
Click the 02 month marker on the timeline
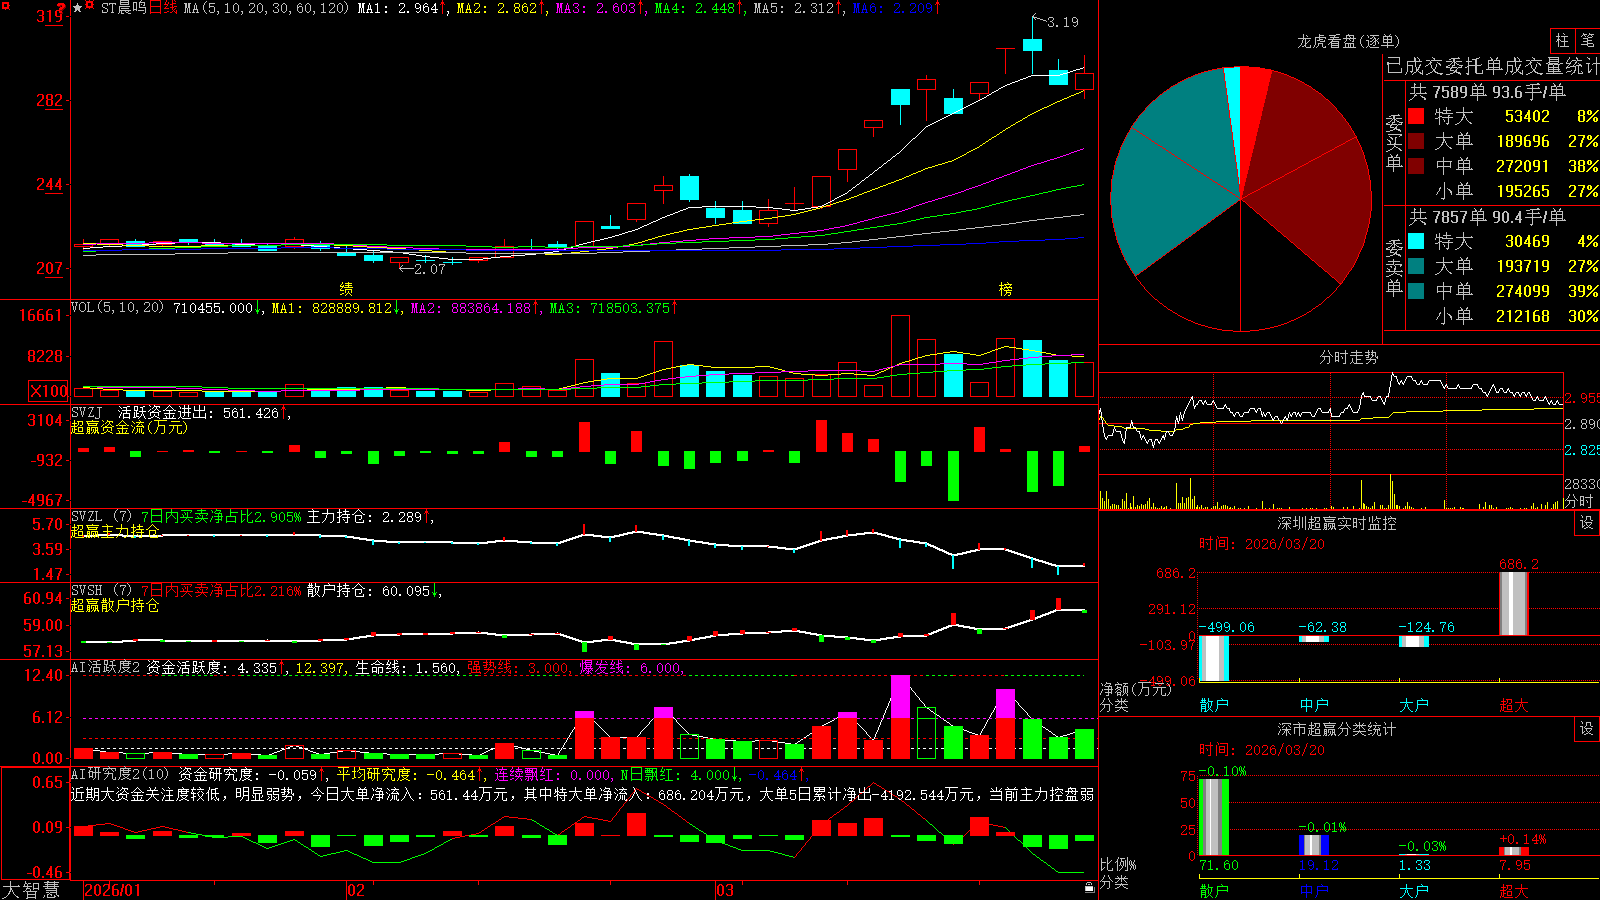click(x=356, y=890)
